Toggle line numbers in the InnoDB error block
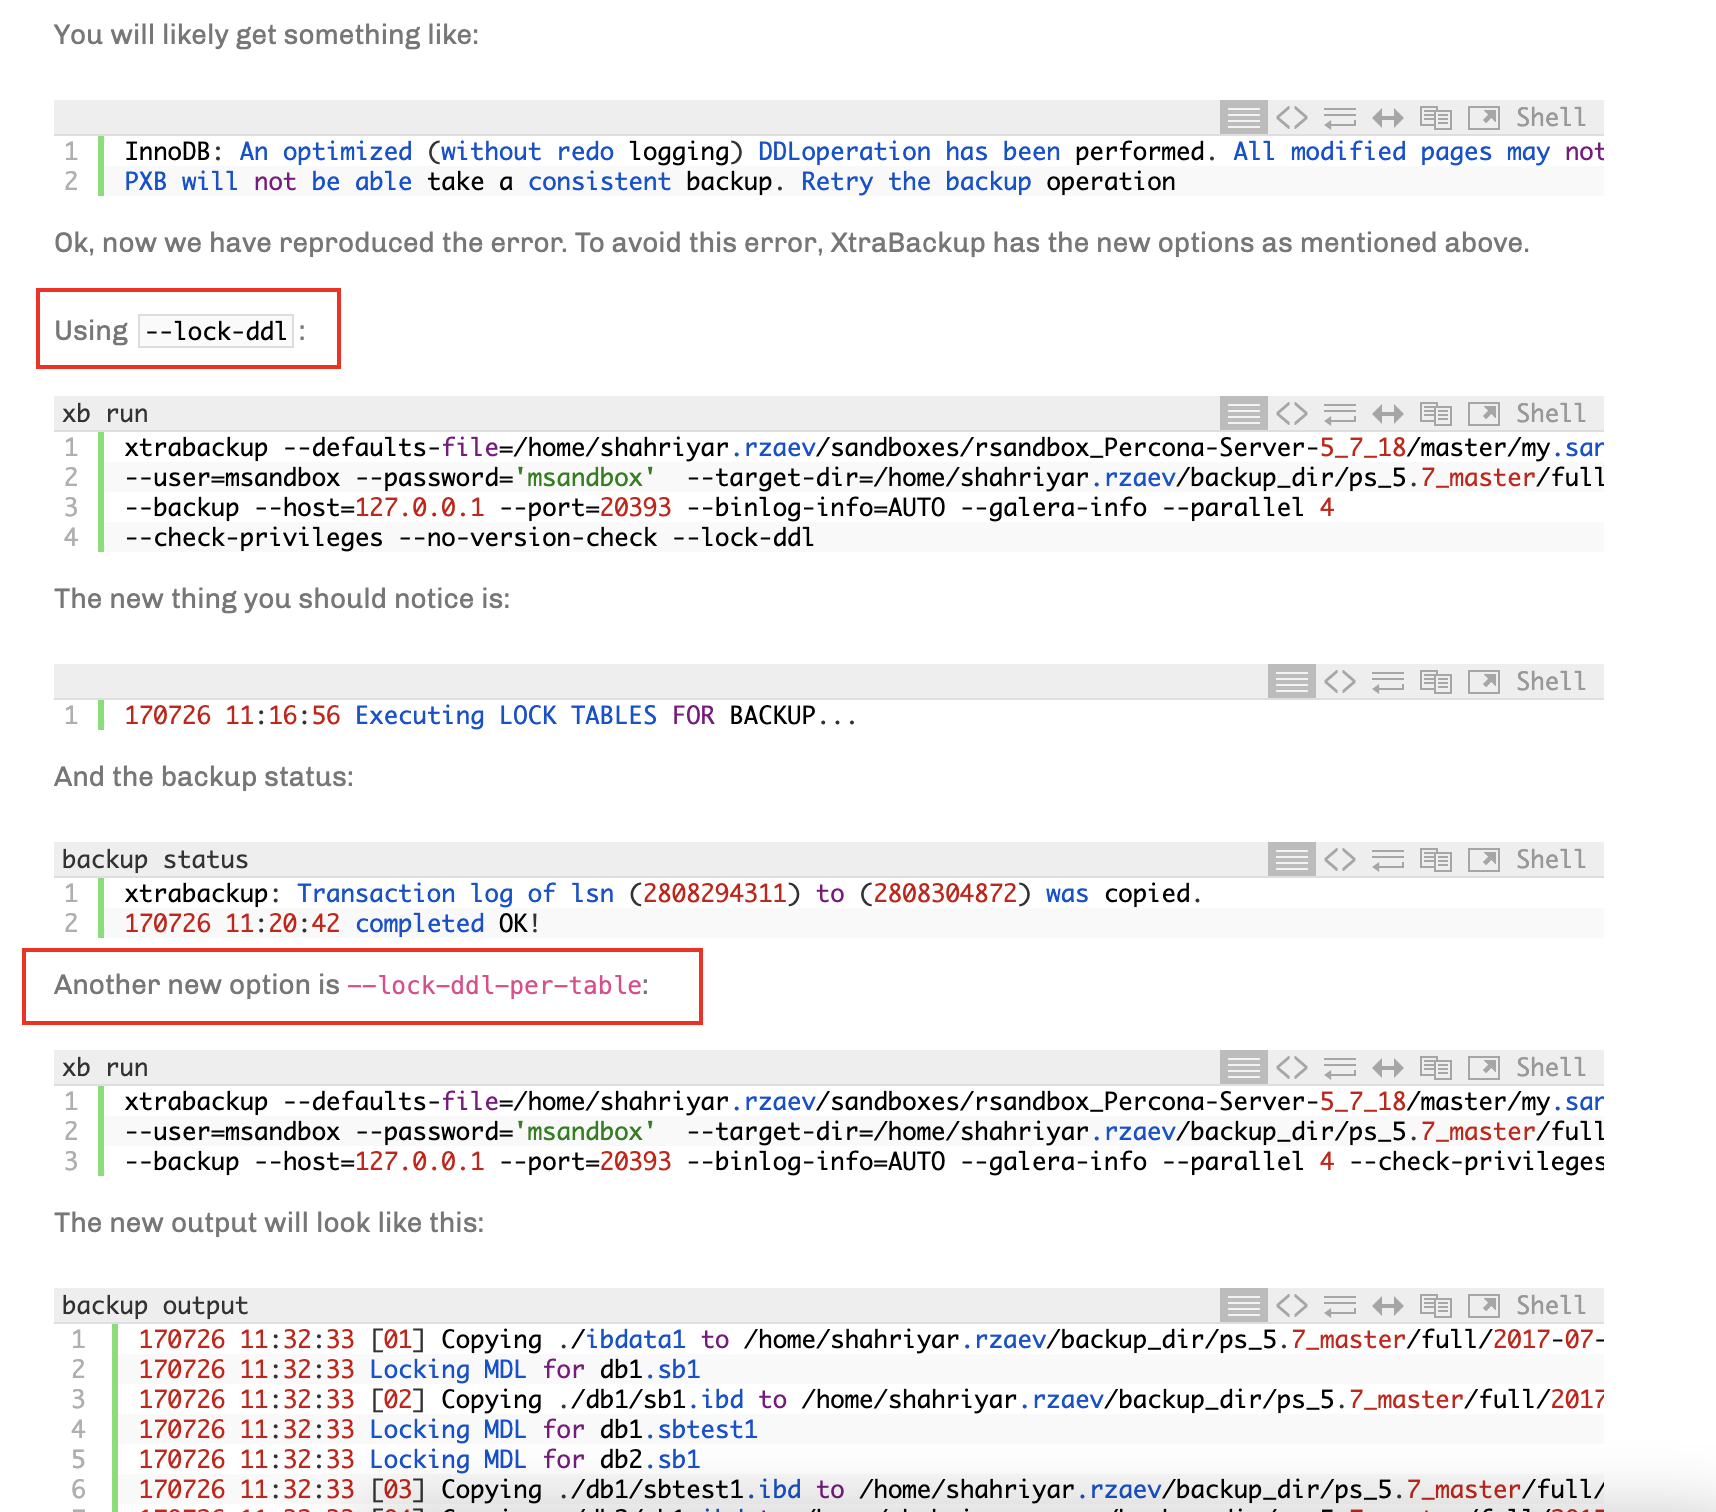Screen dimensions: 1716x1512 (x=1243, y=118)
